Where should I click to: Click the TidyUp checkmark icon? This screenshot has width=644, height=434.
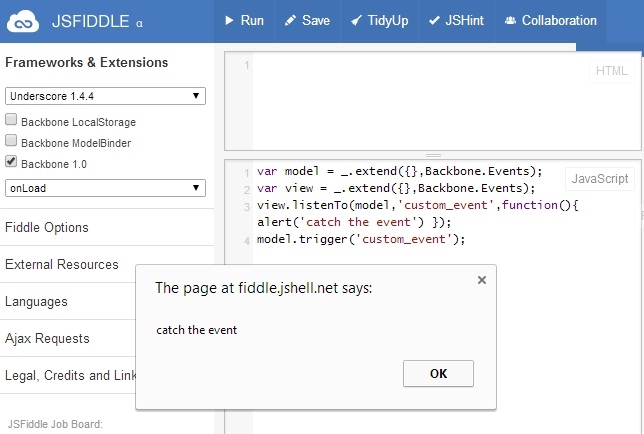tap(357, 20)
